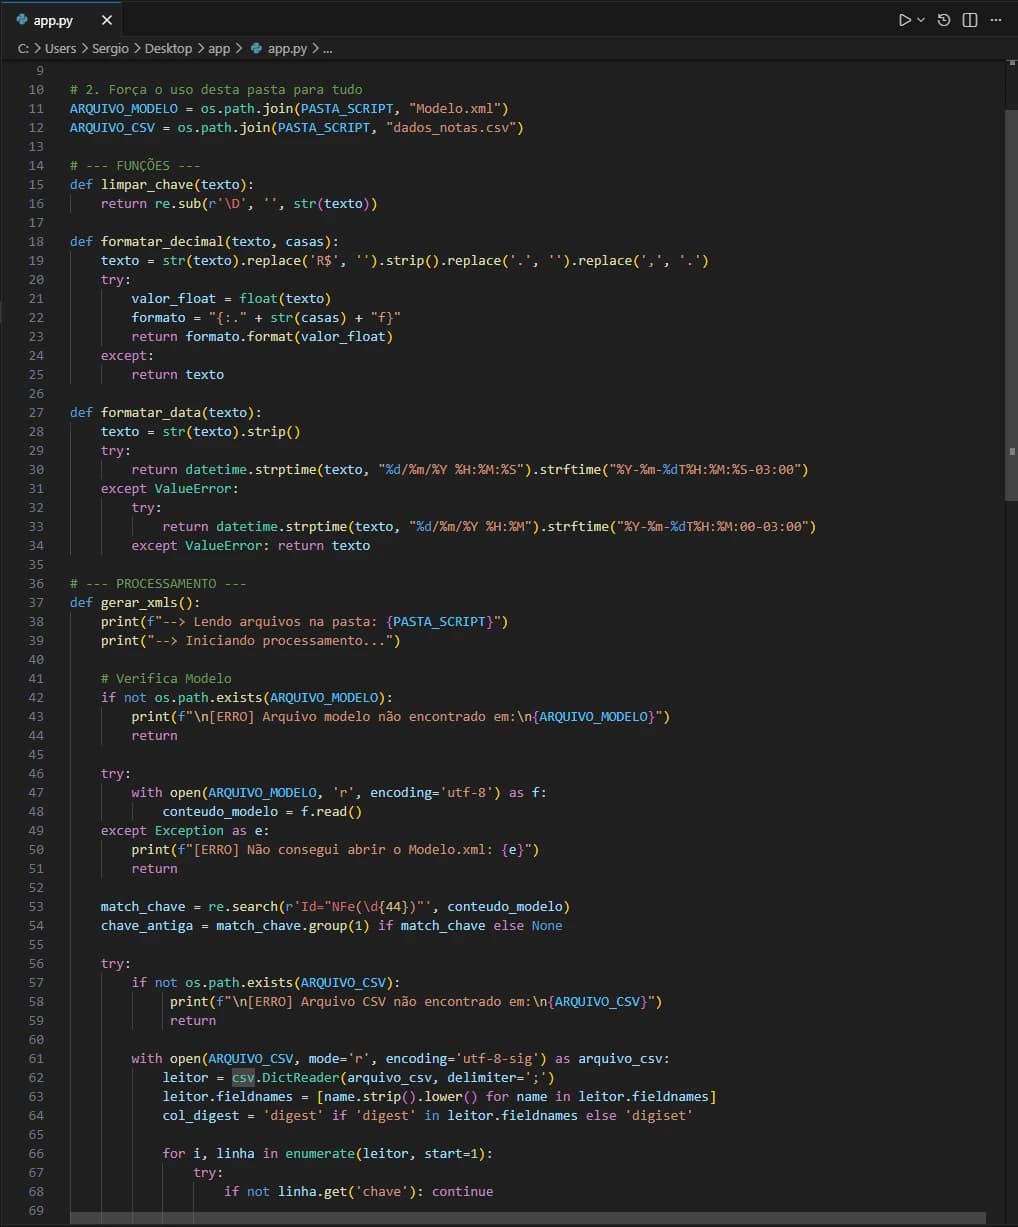Click 'return formato.format(valor_float)' on line 23
The image size is (1018, 1227).
click(262, 336)
